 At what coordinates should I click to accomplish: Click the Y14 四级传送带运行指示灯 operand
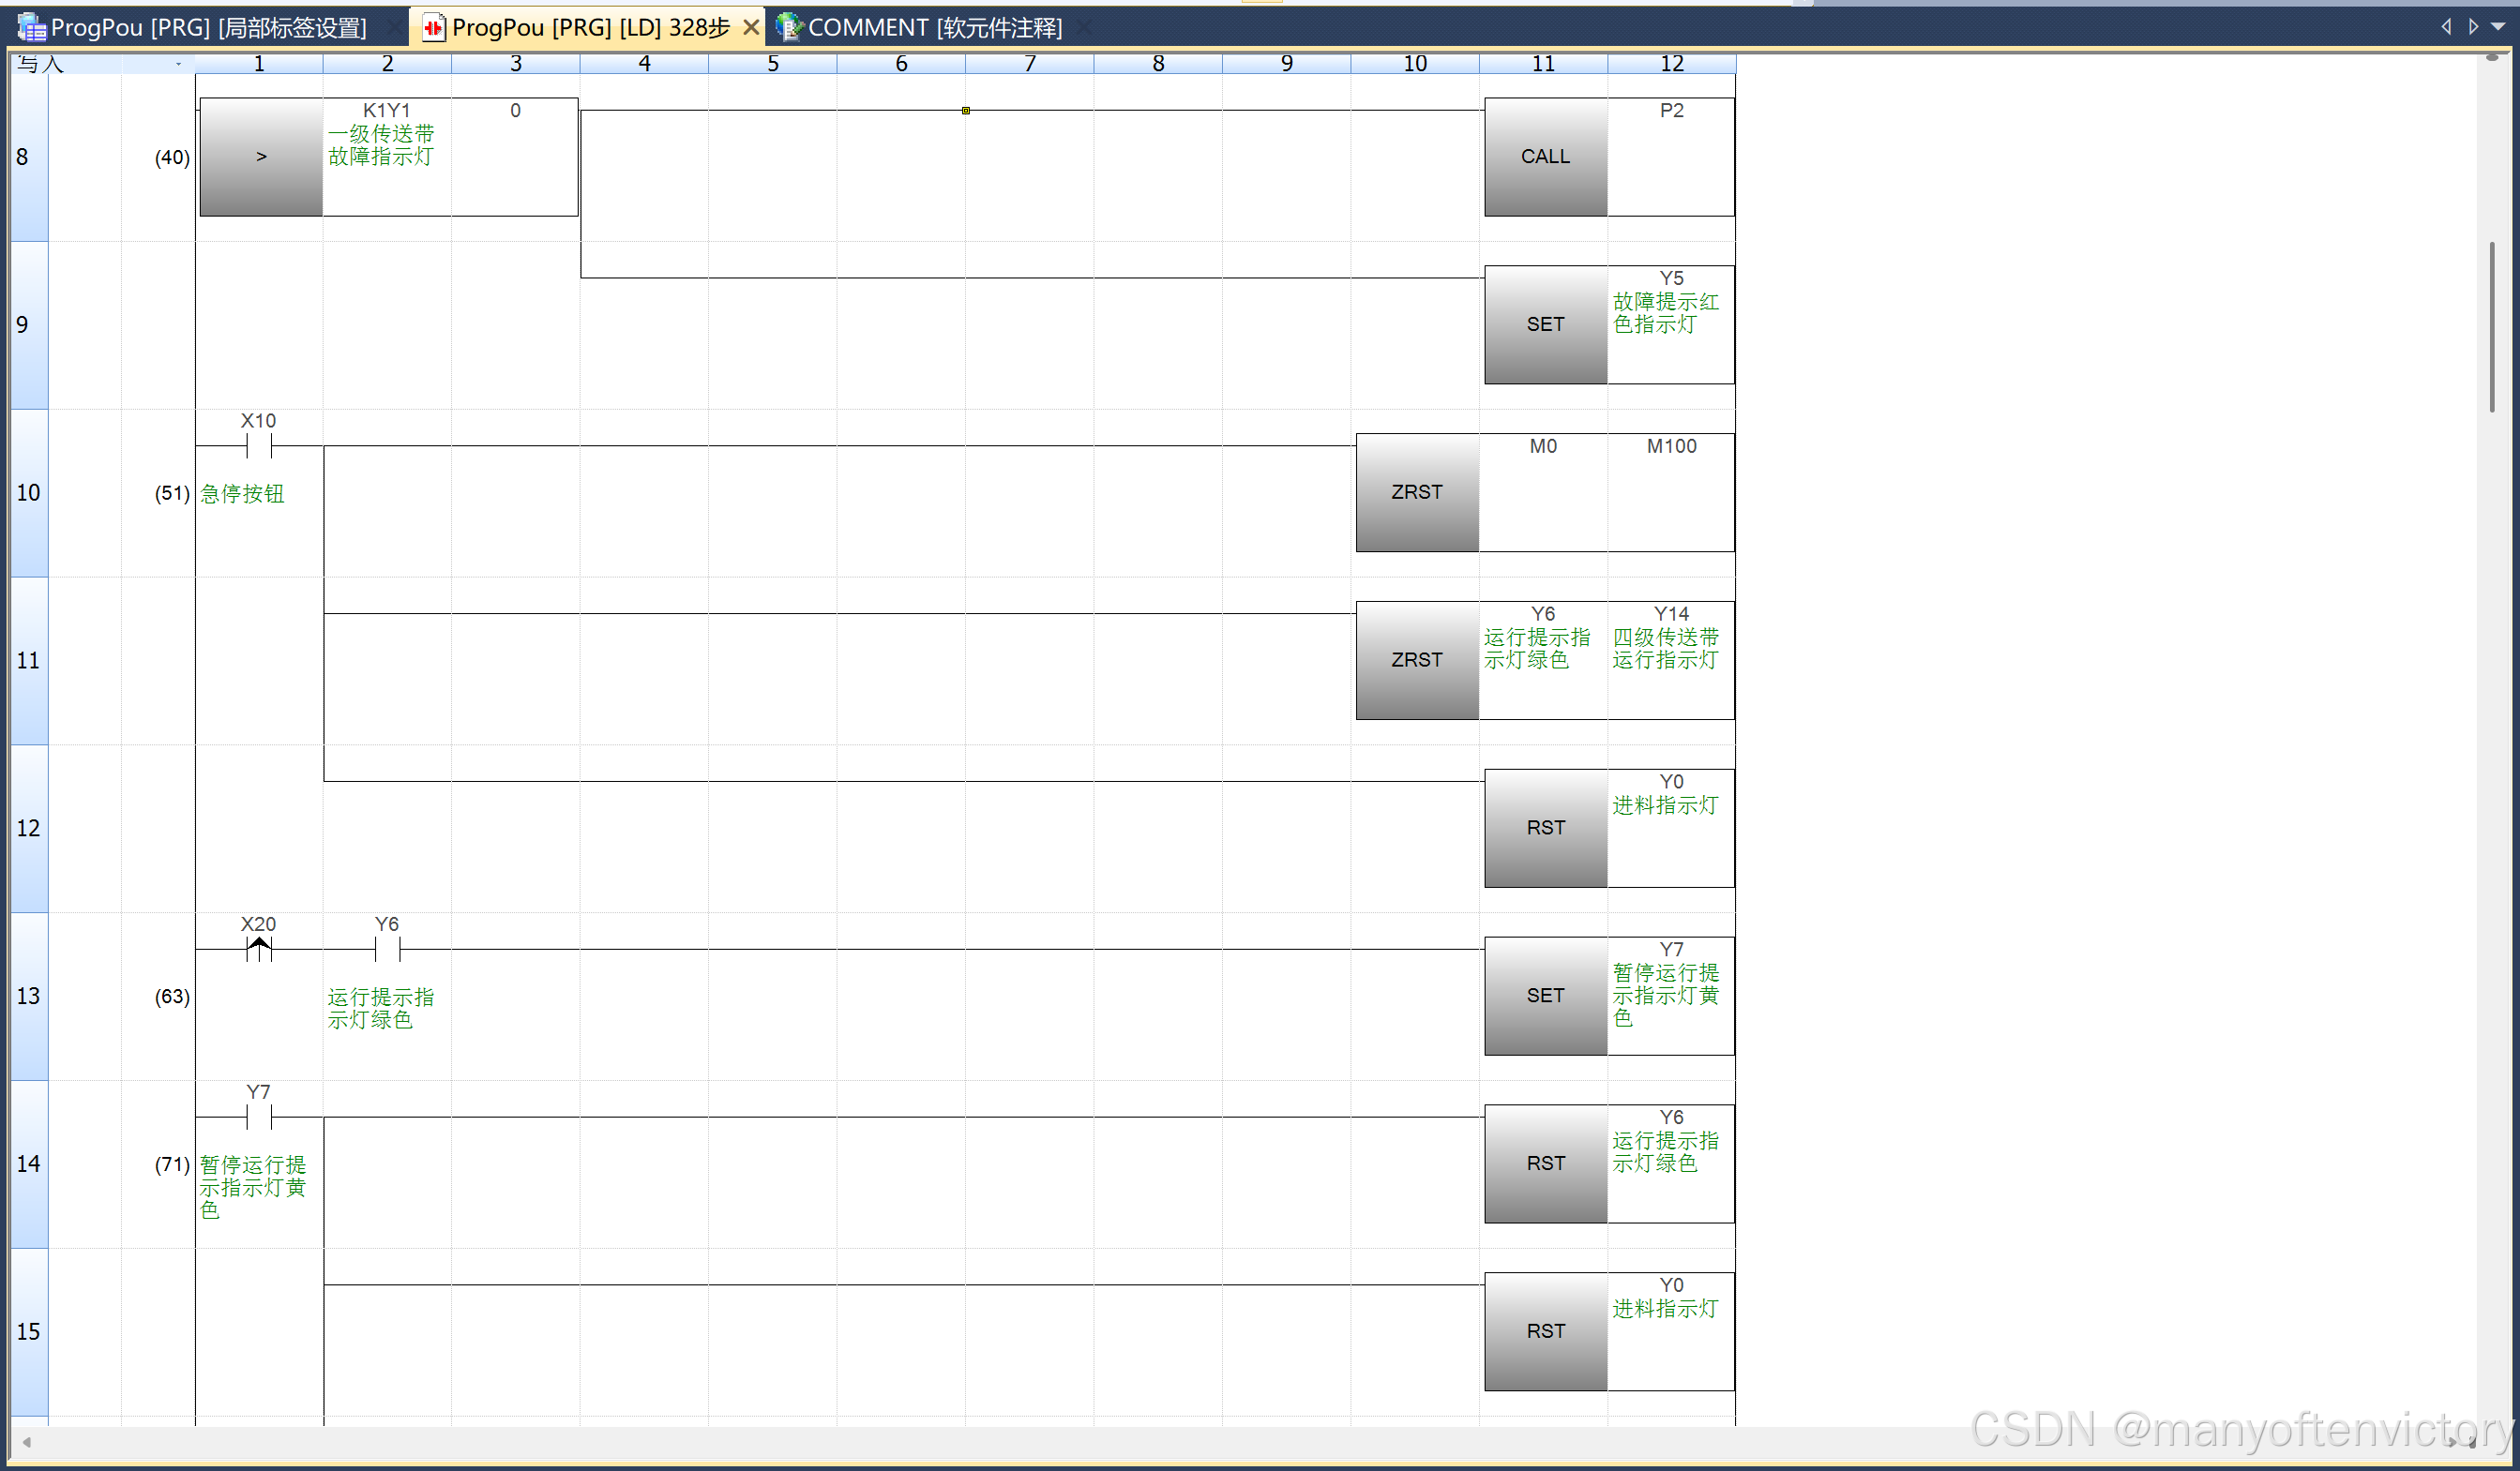point(1671,660)
